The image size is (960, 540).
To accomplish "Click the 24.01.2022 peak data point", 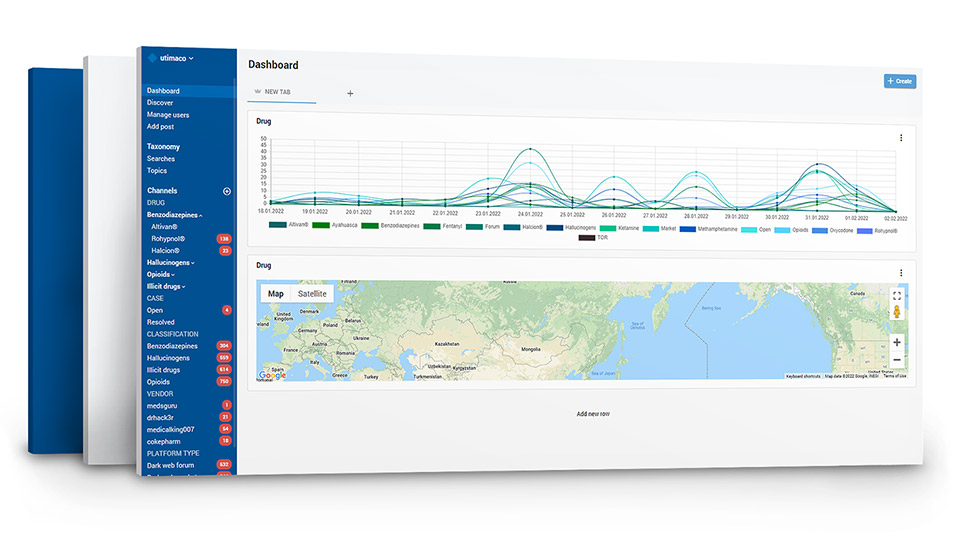I will (530, 149).
